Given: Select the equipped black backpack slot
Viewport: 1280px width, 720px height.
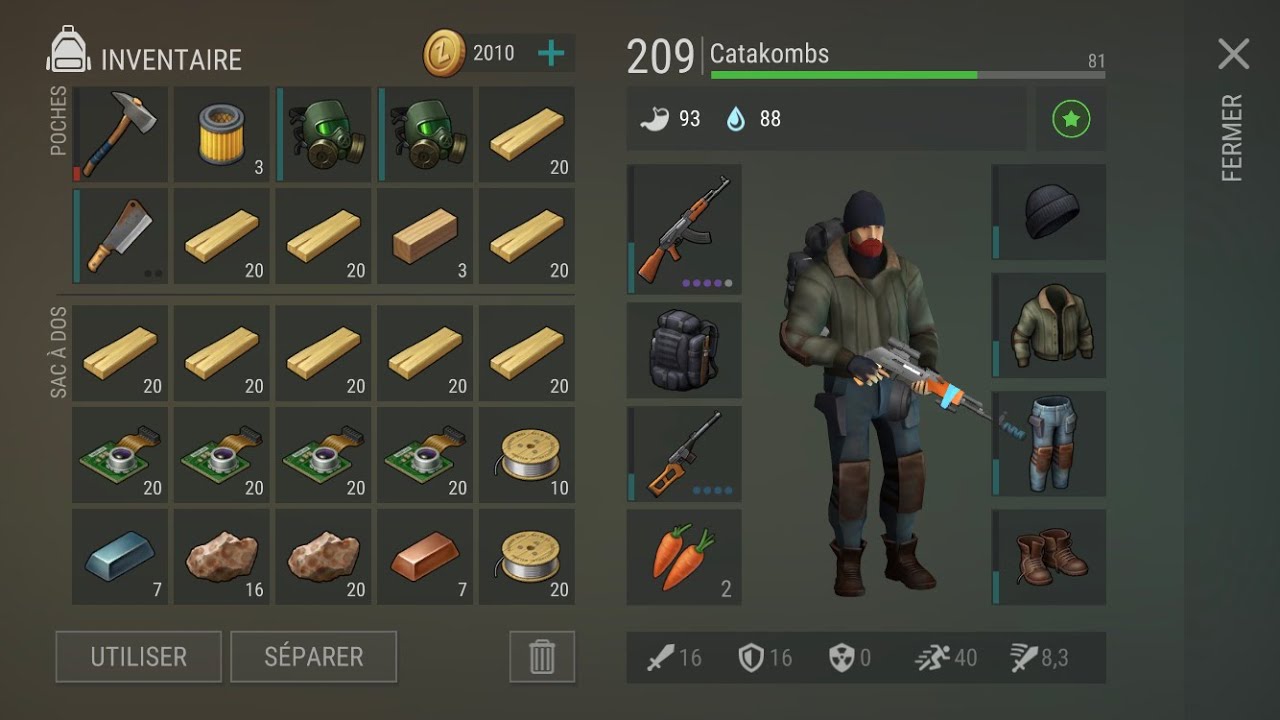Looking at the screenshot, I should pos(684,351).
